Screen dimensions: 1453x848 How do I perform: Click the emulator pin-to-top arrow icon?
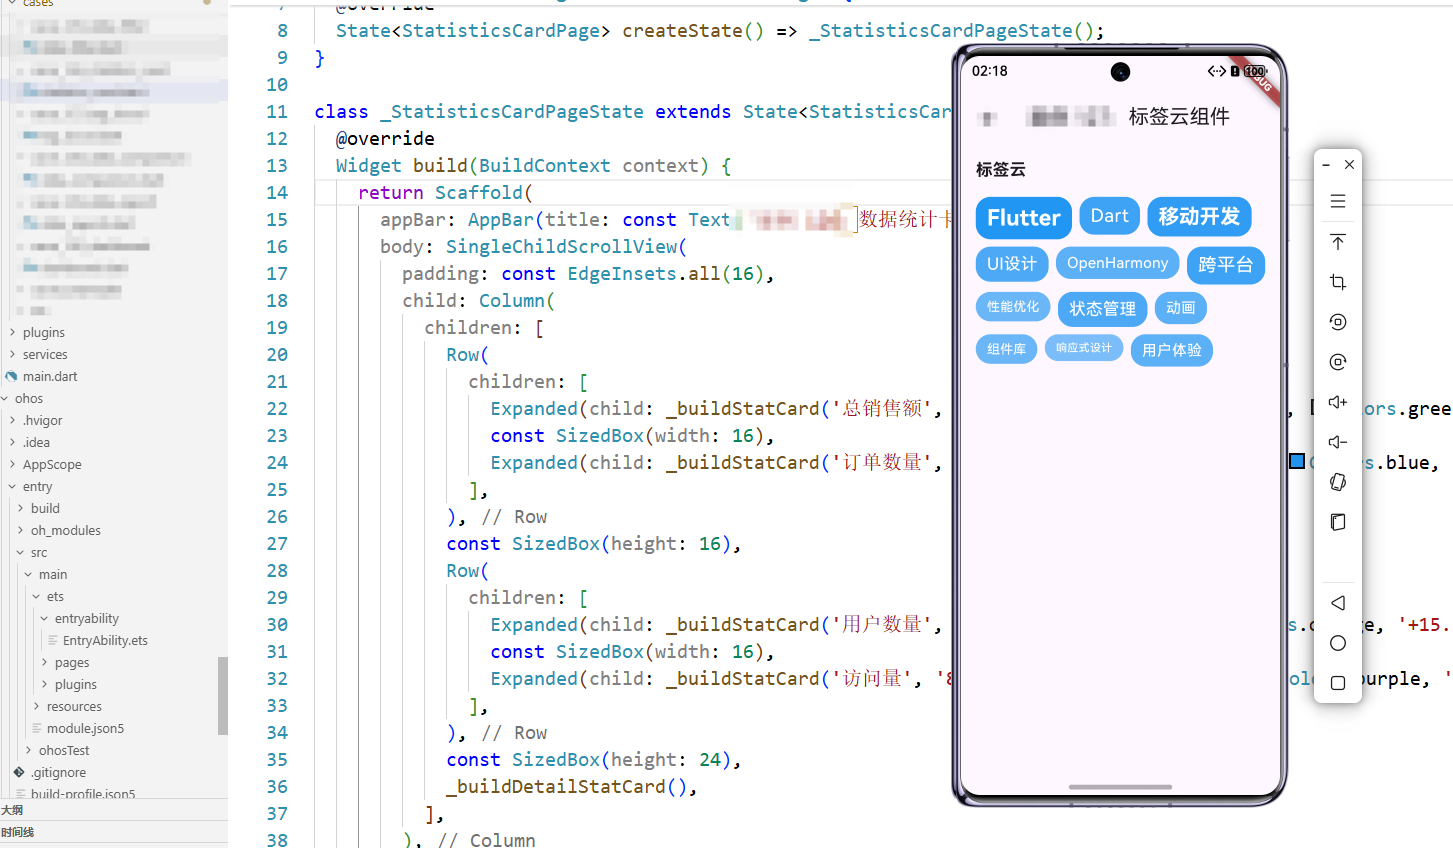(1338, 242)
